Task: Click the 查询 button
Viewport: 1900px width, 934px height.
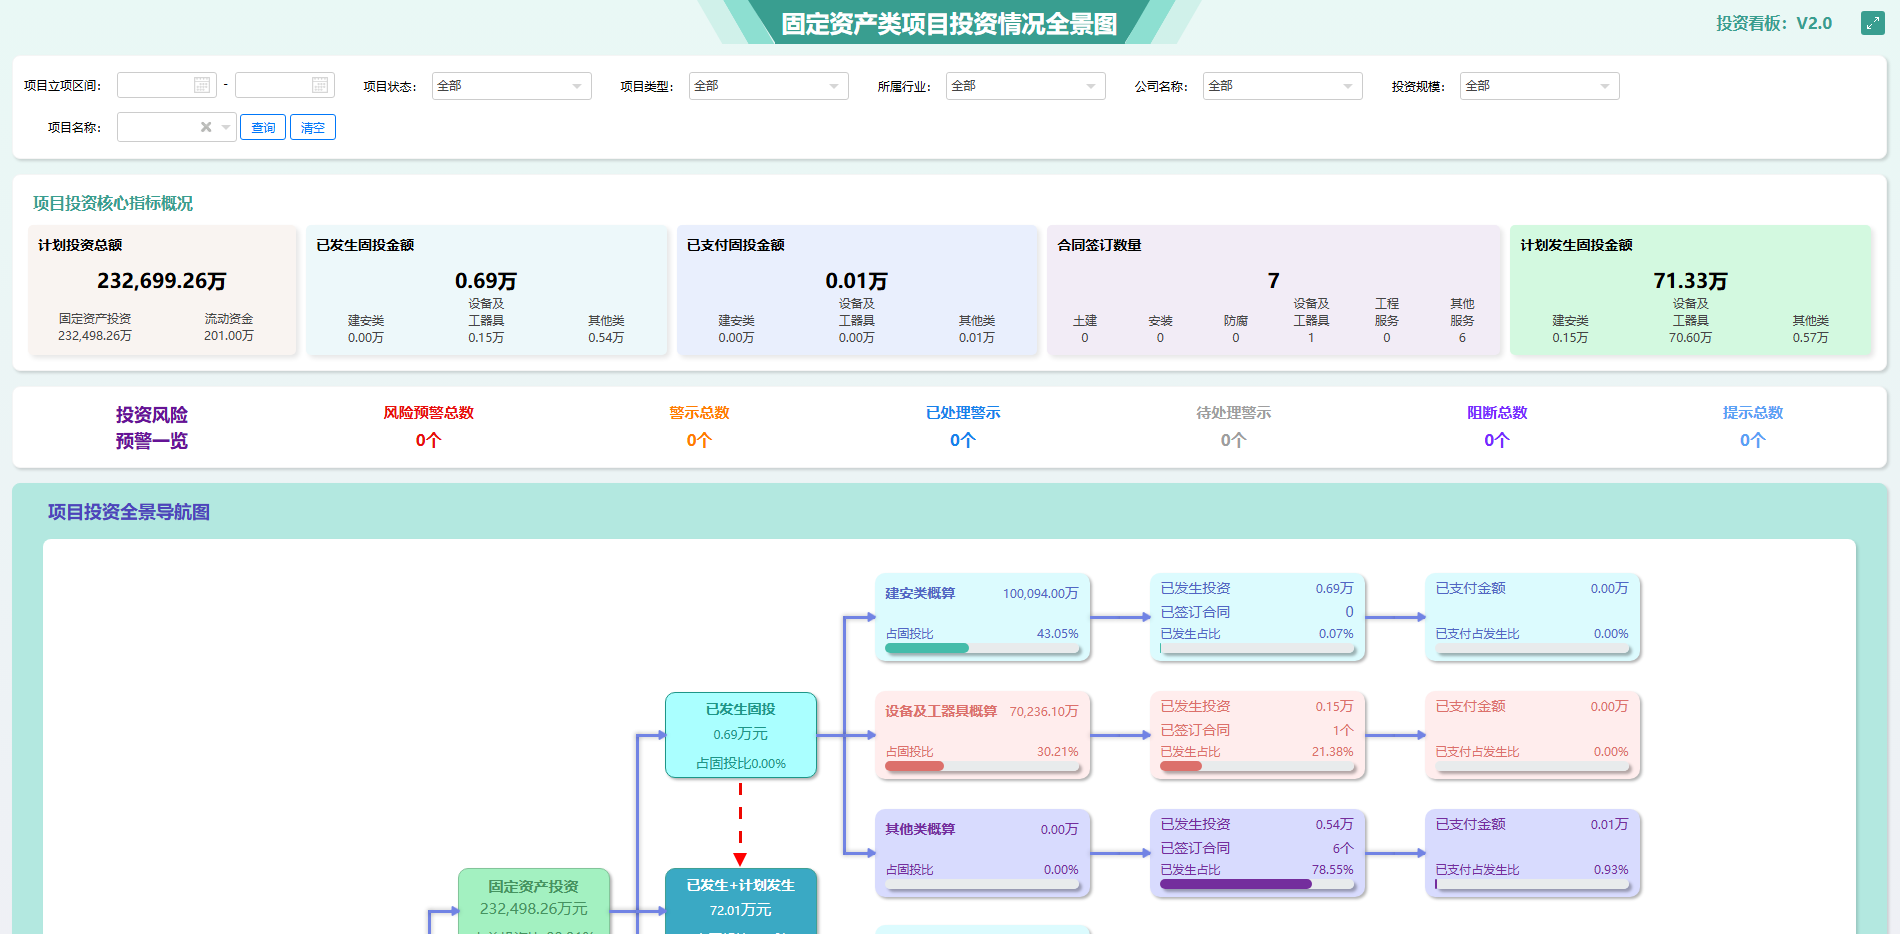Action: [263, 127]
